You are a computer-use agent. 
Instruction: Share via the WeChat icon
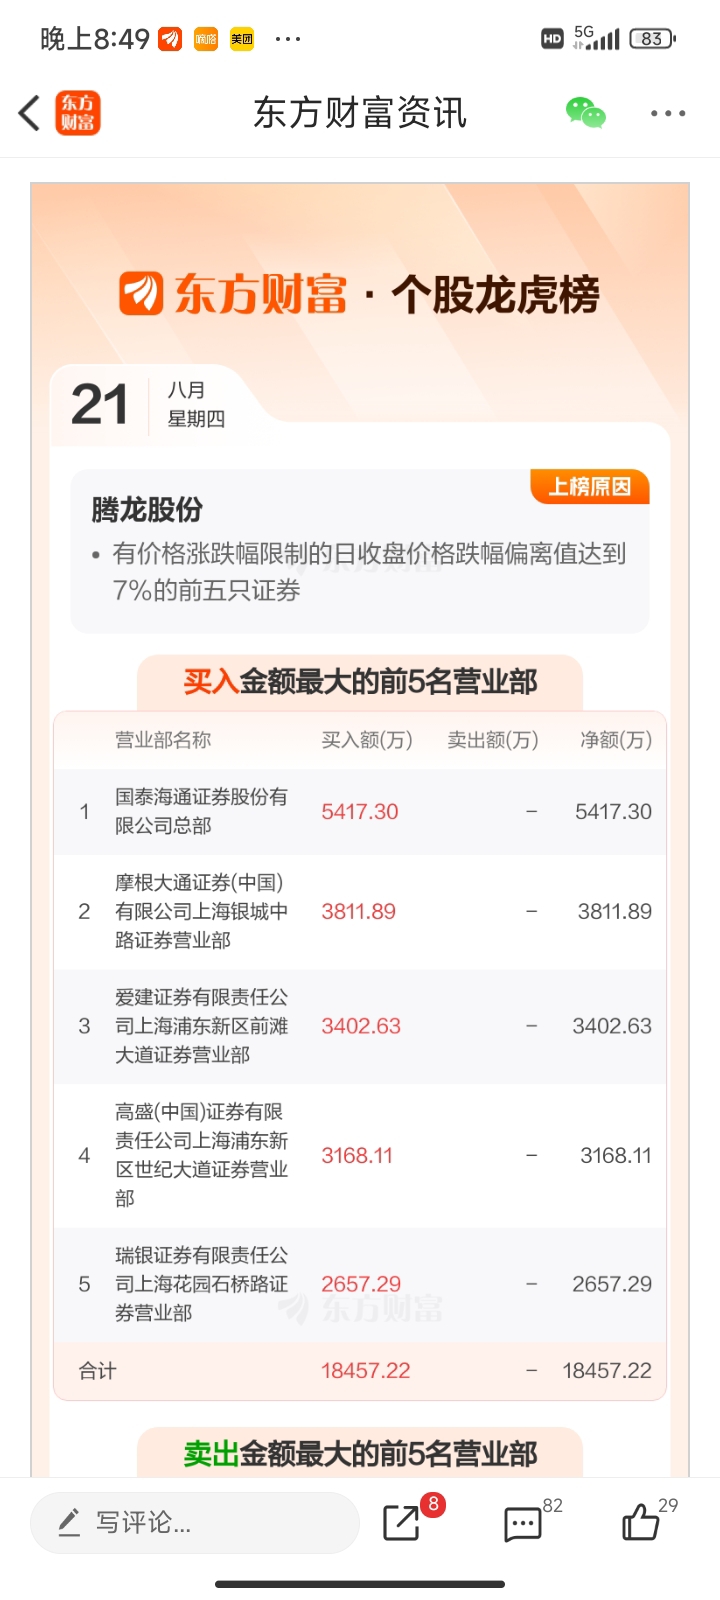pos(586,113)
